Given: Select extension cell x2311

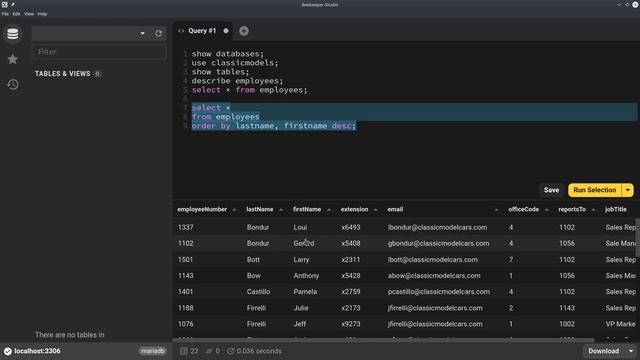Looking at the screenshot, I should (351, 260).
